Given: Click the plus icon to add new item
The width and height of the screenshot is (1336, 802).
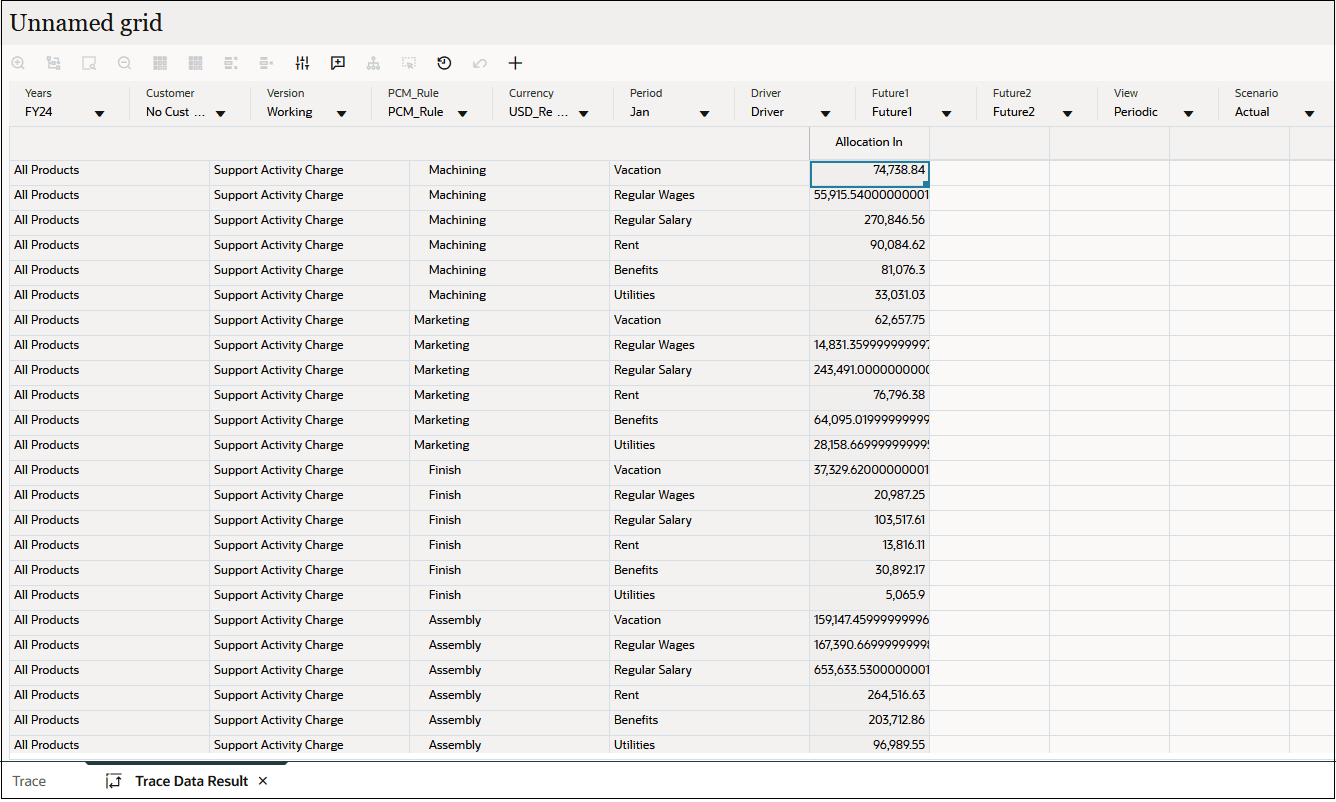Looking at the screenshot, I should 515,63.
